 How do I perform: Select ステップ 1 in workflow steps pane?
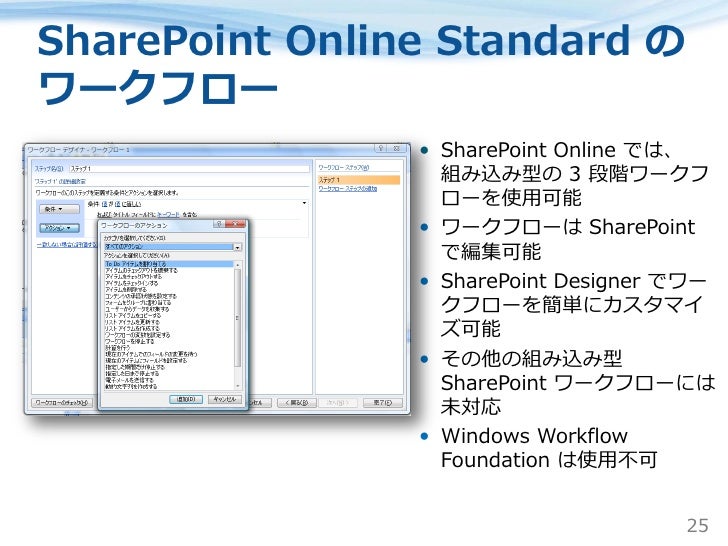(x=358, y=179)
